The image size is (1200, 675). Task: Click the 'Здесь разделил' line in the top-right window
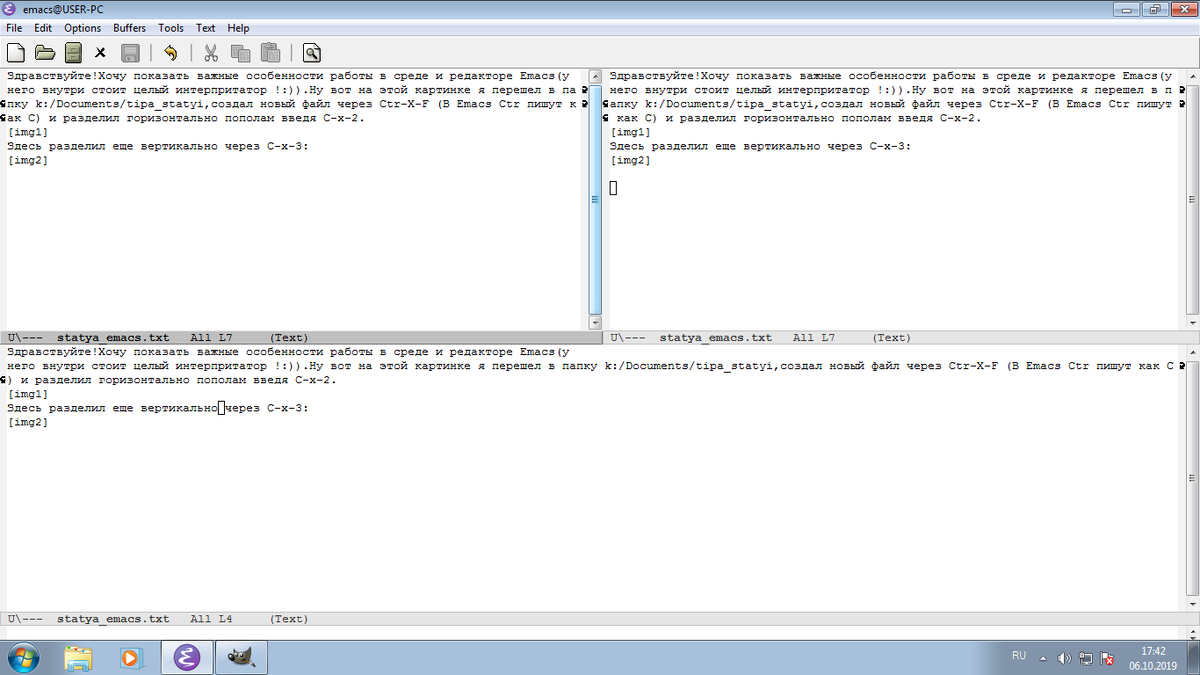pos(761,146)
